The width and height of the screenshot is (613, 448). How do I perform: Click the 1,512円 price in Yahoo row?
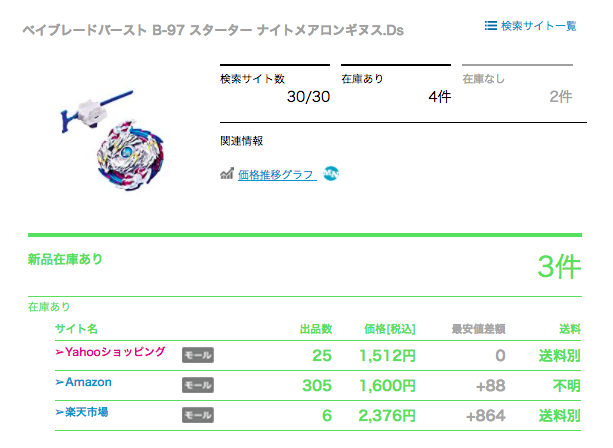[387, 356]
